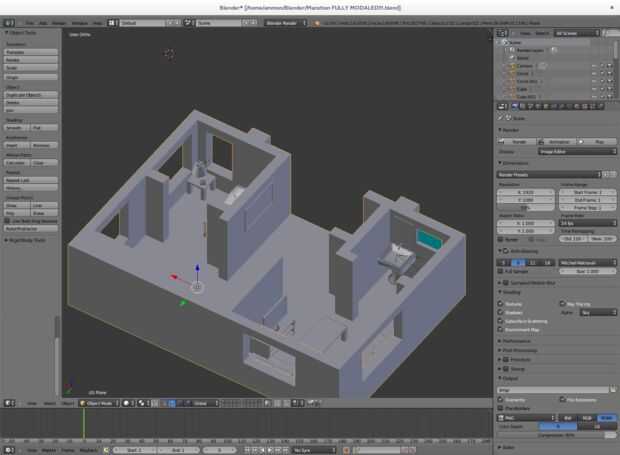Select the Scene properties tab icon
This screenshot has width=620, height=455.
(531, 106)
